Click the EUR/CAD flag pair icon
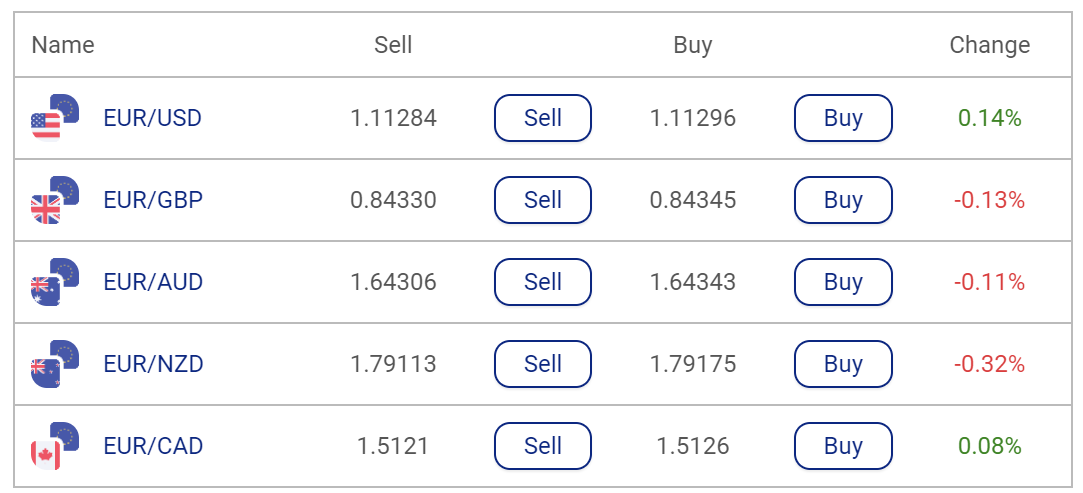Screen dimensions: 1083x493 click(55, 446)
